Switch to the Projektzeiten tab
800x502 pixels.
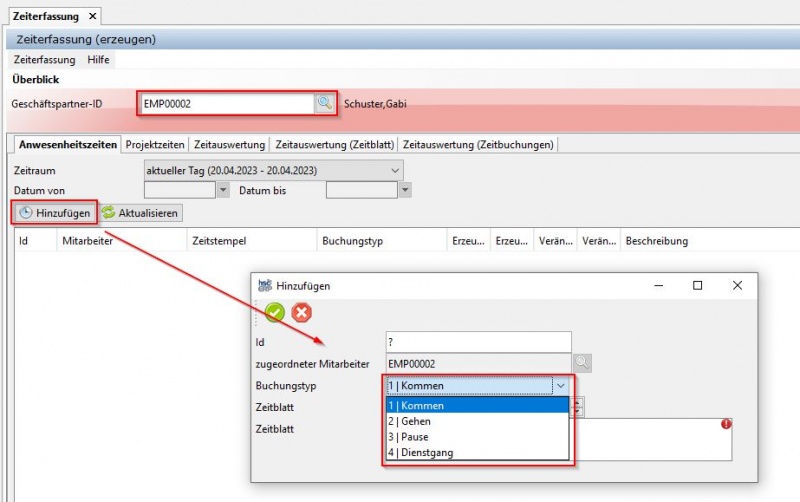click(155, 144)
